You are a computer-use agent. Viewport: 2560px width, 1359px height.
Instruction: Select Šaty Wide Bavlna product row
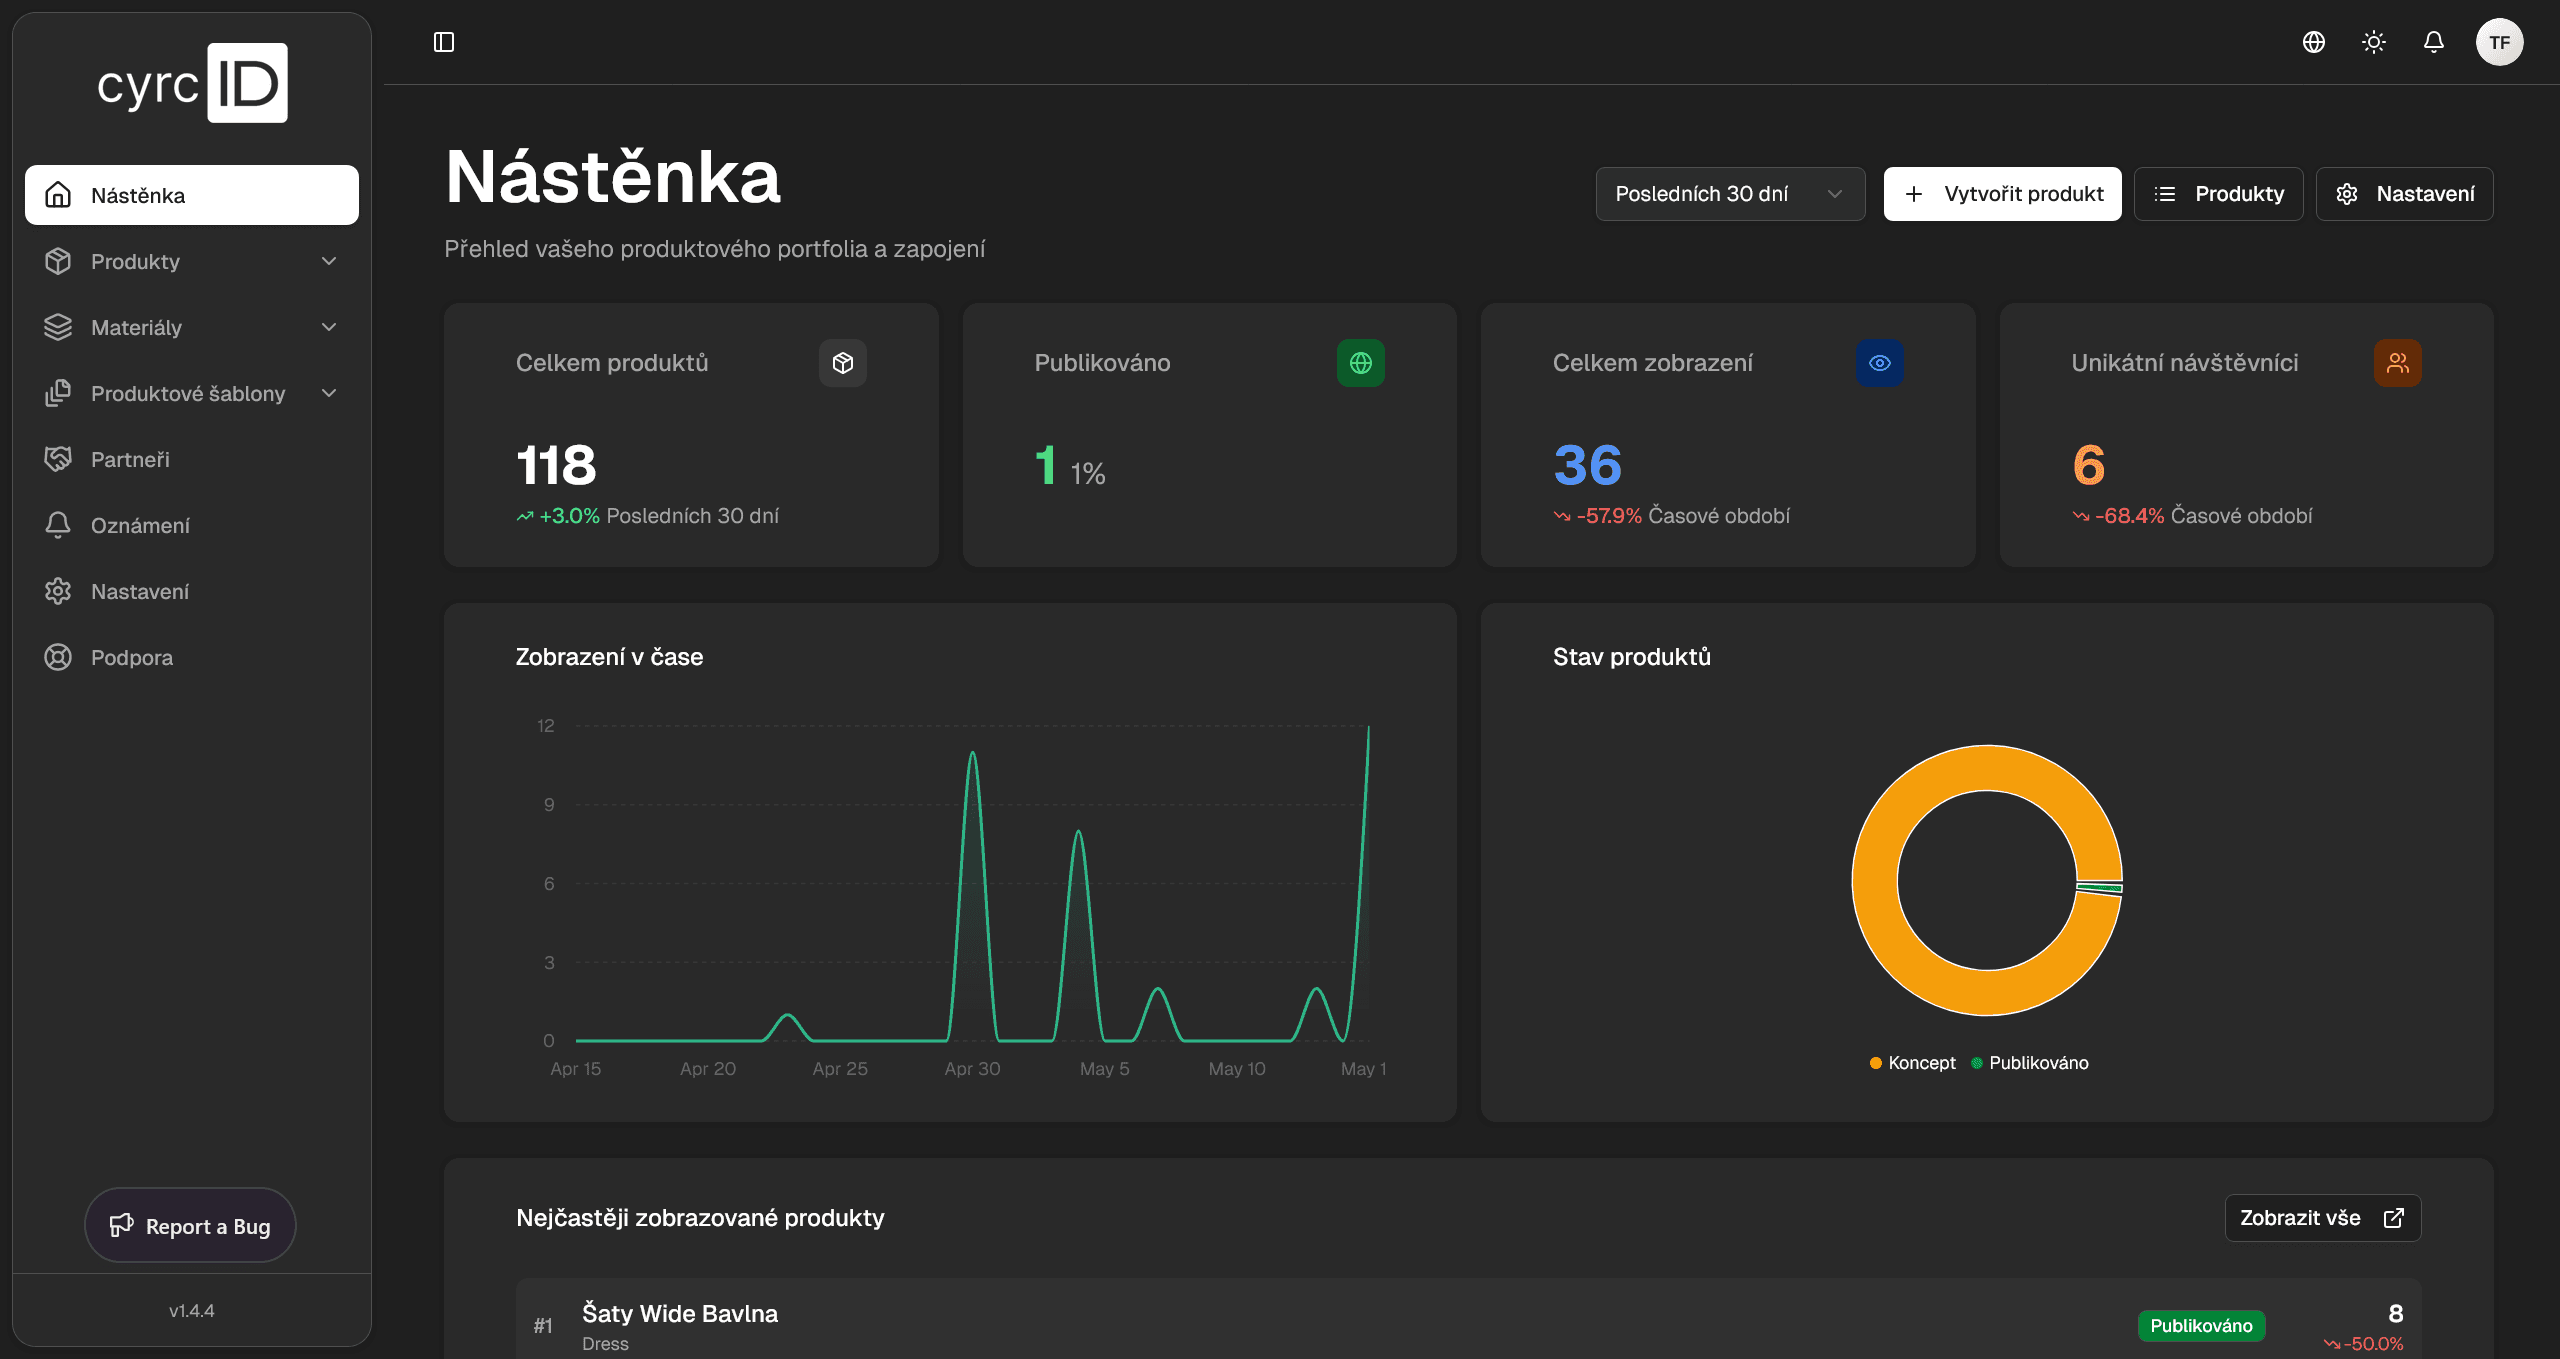(1468, 1320)
